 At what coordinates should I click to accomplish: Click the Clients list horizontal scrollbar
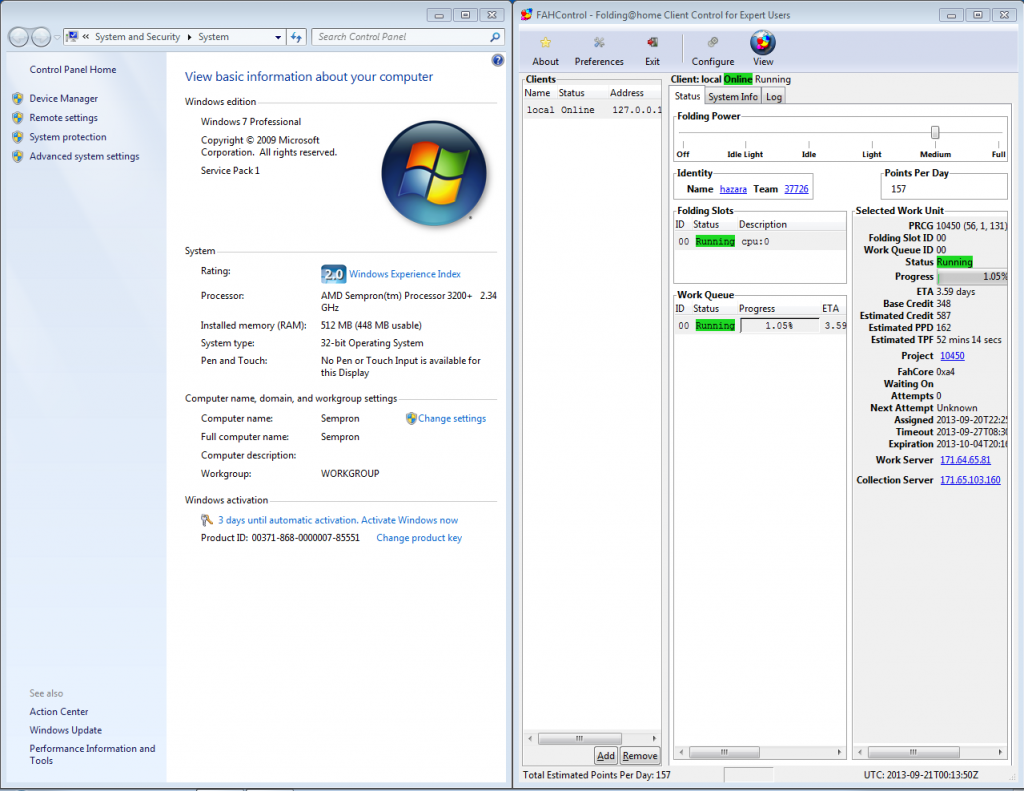[592, 739]
